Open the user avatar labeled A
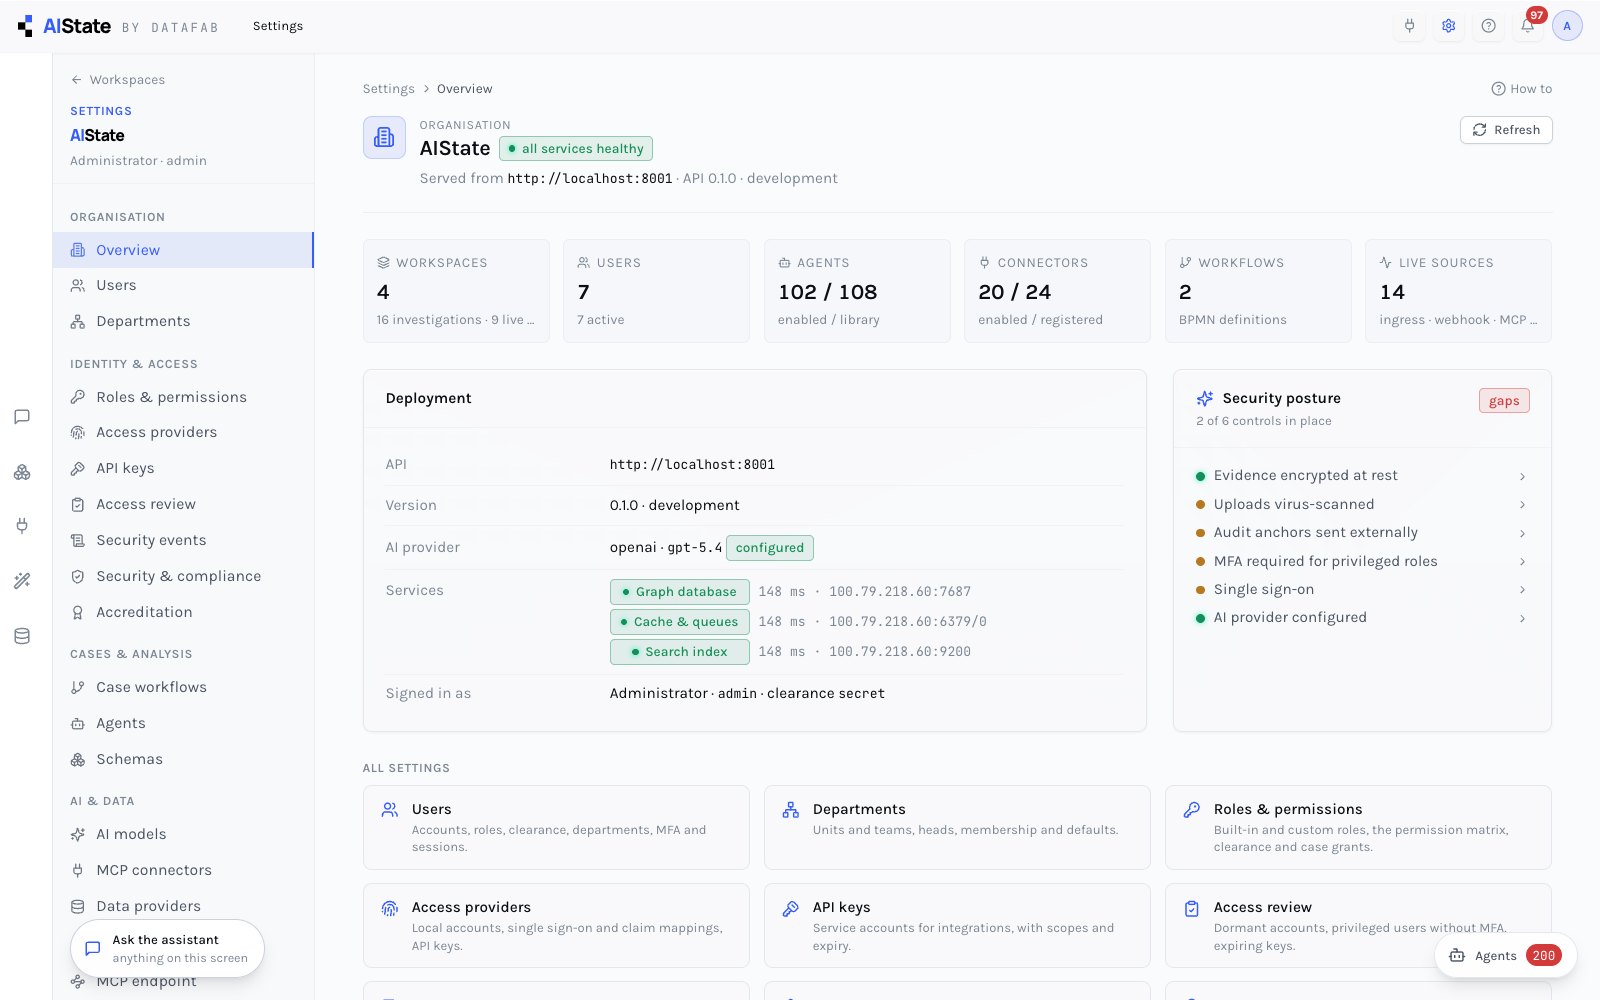This screenshot has width=1600, height=1000. (1567, 26)
